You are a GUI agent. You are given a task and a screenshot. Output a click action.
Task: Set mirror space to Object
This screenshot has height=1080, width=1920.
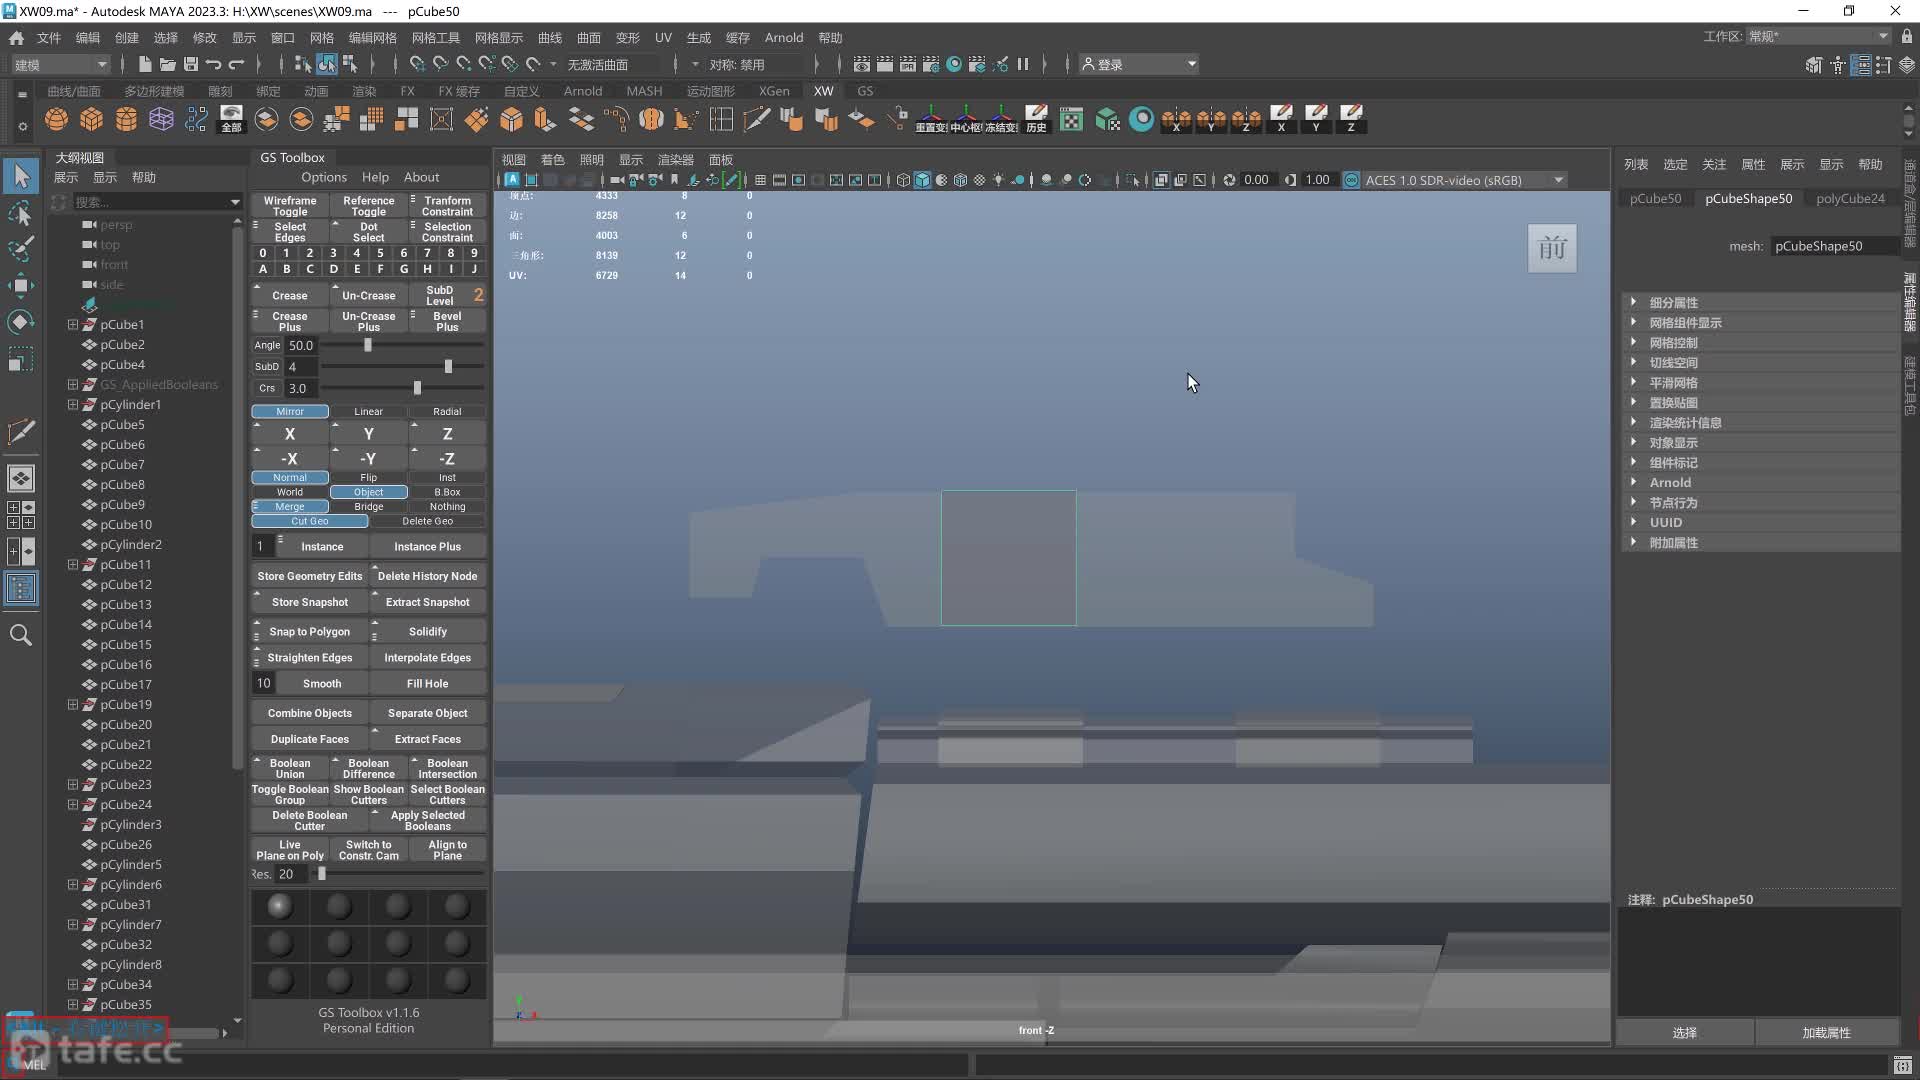coord(368,492)
